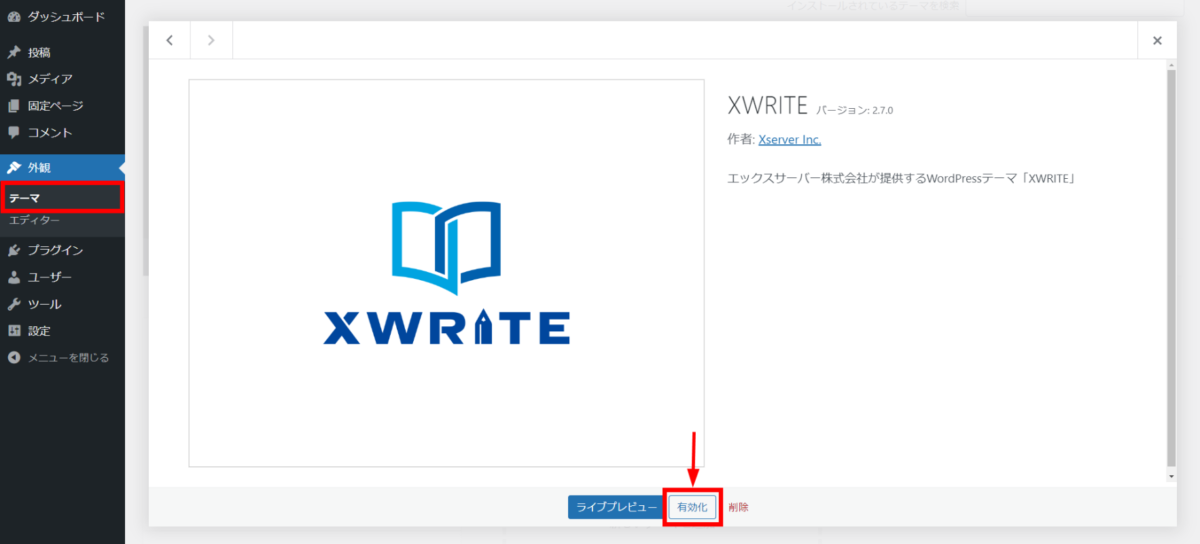Click the plug icon beside プラグイン
1200x544 pixels.
pos(14,250)
